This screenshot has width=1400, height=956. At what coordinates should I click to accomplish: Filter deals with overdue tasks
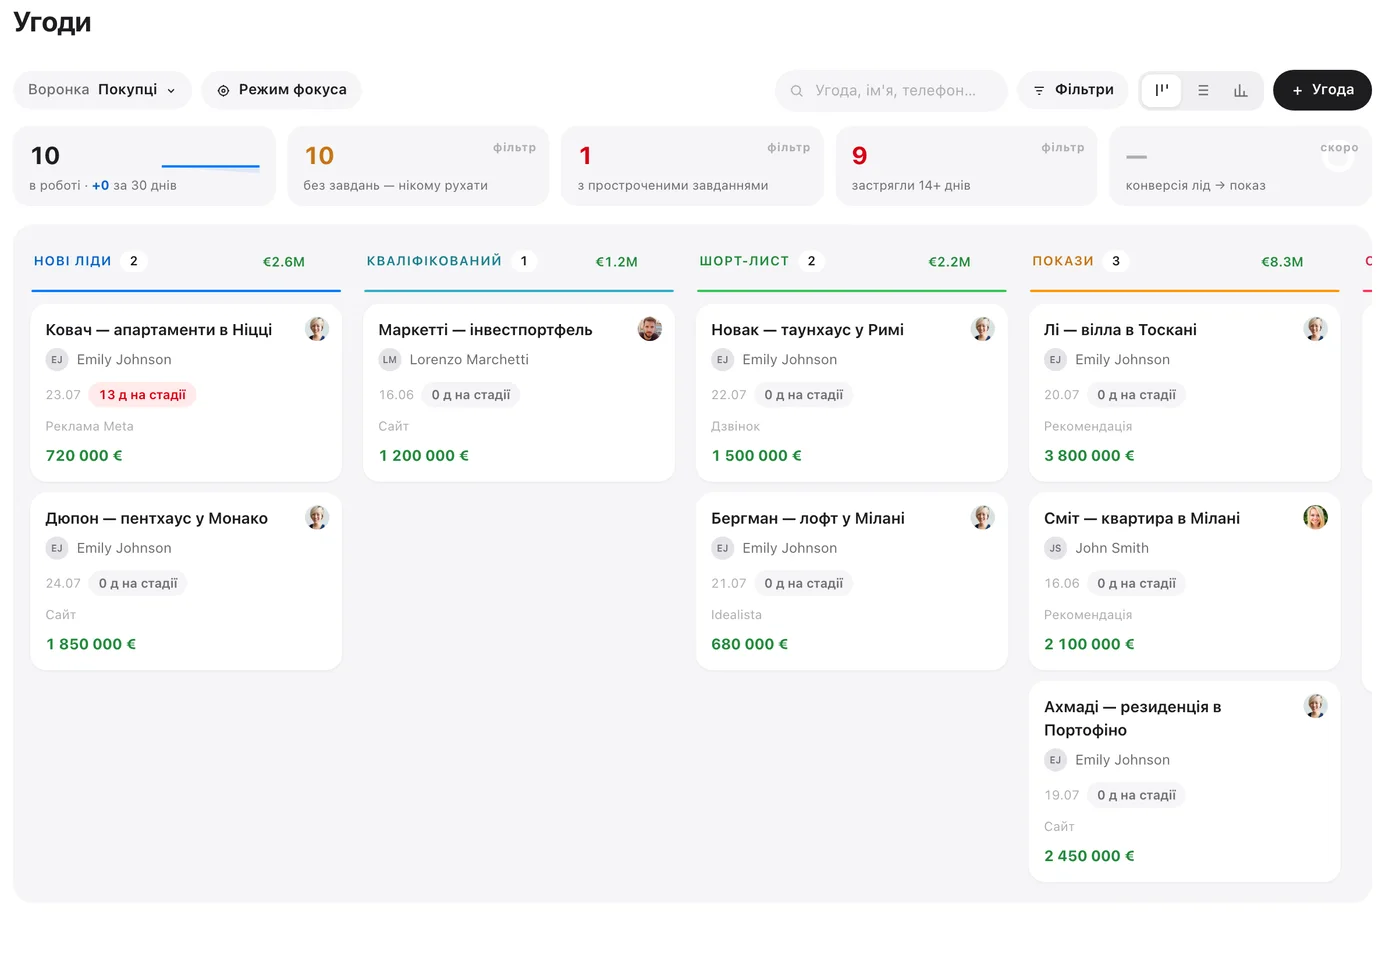point(692,166)
